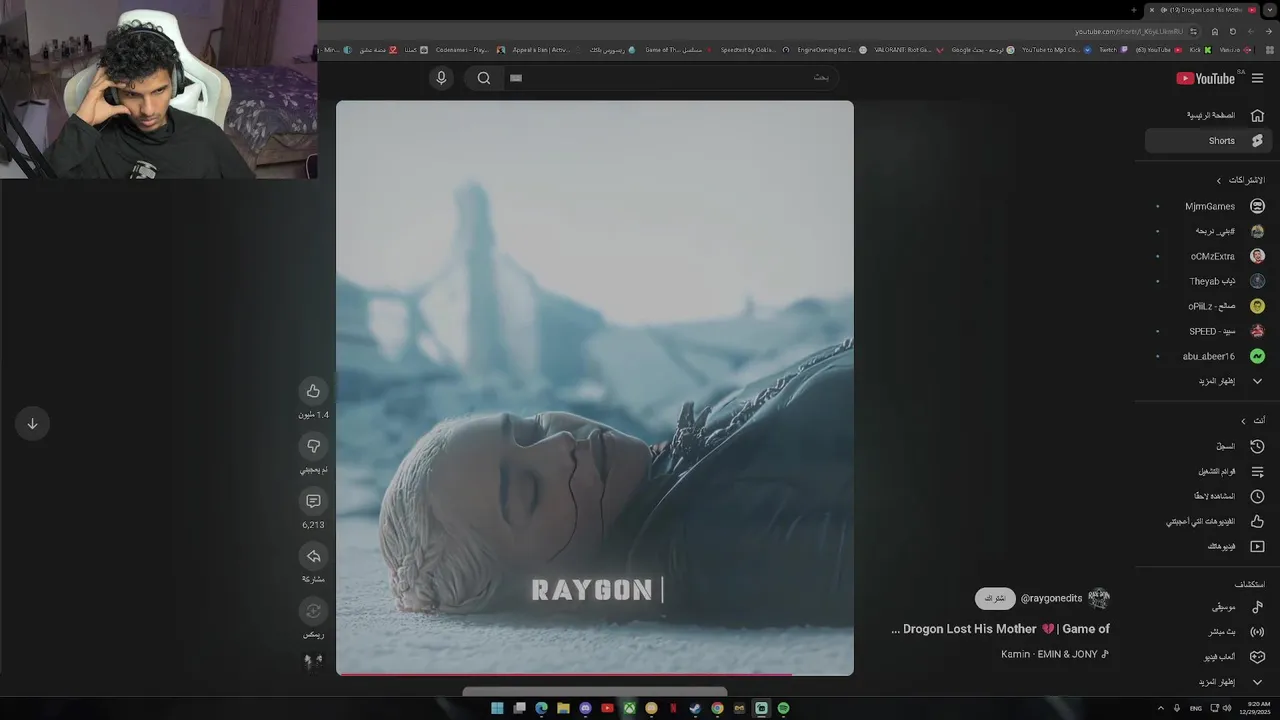Open the Speedtest by Ookla bookmark

point(755,50)
